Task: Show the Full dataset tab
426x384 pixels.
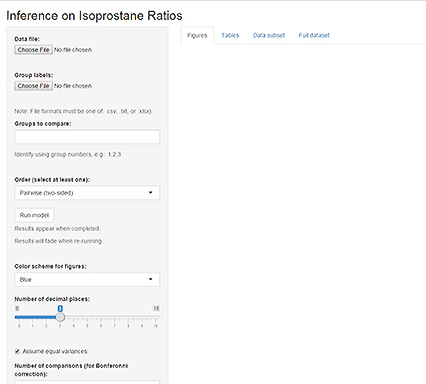Action: [x=314, y=35]
